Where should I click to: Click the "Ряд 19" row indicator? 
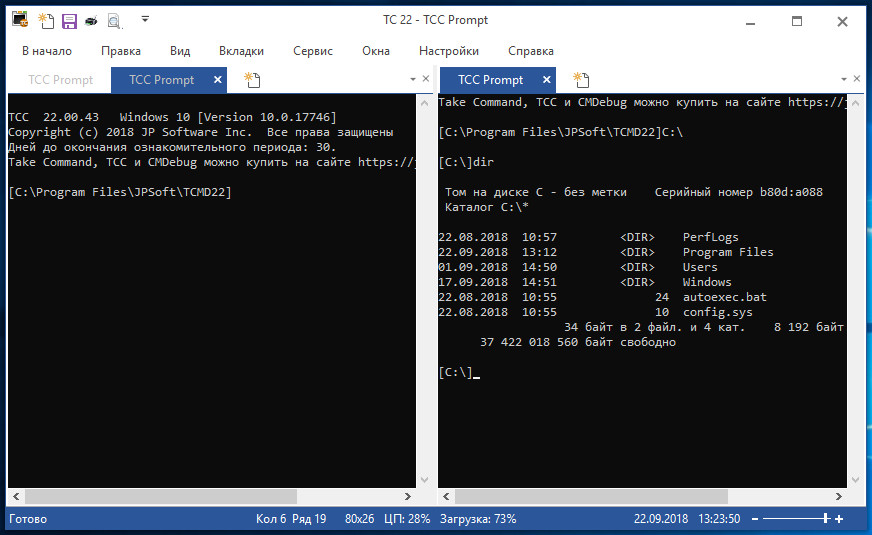(x=309, y=519)
